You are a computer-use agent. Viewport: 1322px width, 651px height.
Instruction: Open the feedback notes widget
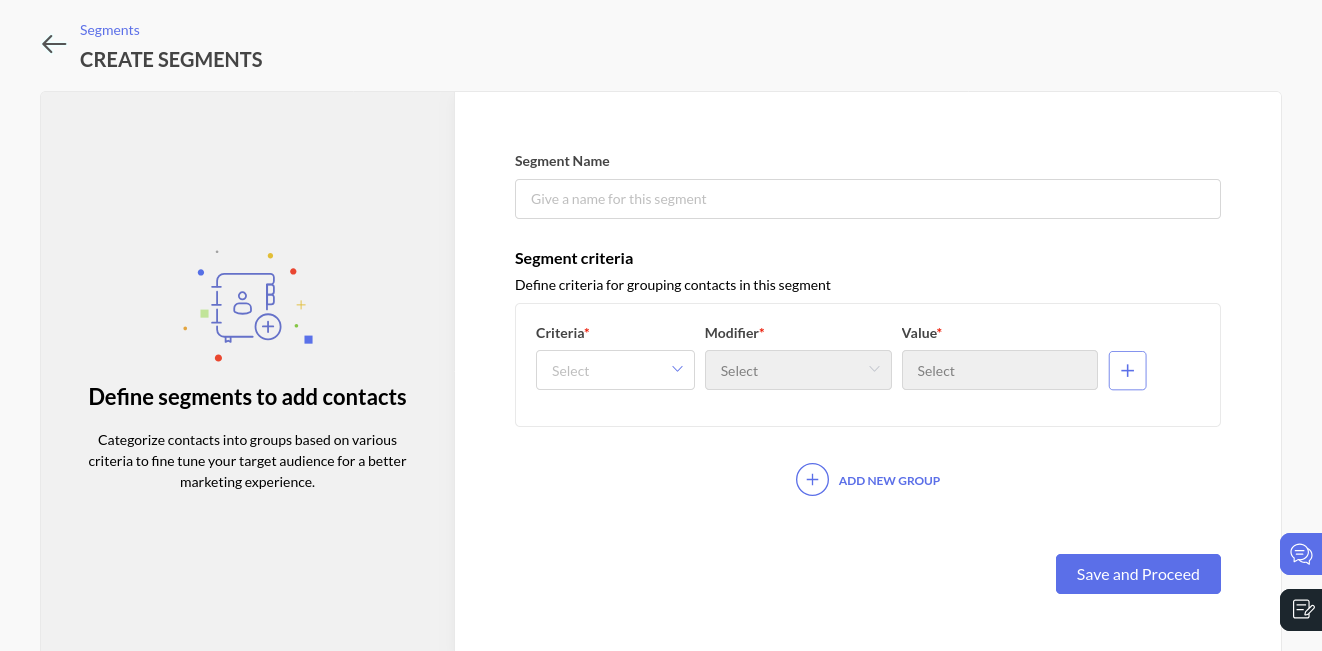click(1301, 609)
